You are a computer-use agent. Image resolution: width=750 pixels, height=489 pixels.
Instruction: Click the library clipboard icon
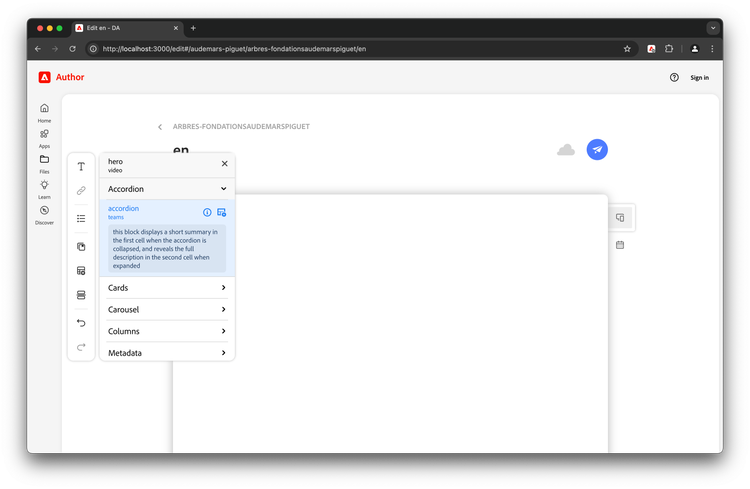coord(81,246)
